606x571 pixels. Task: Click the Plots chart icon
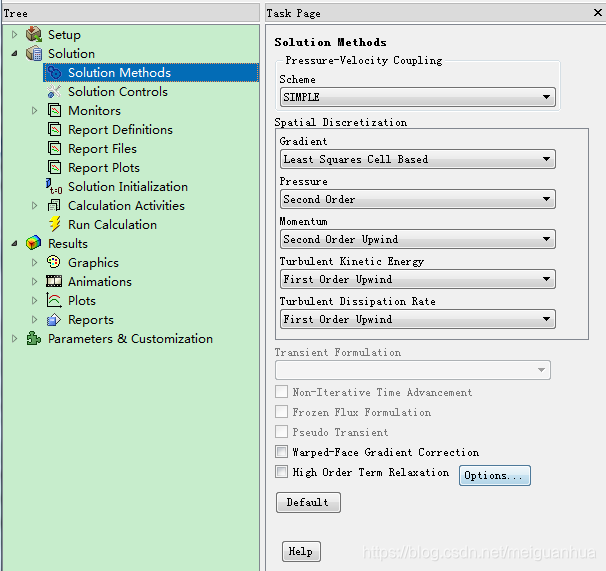(54, 301)
